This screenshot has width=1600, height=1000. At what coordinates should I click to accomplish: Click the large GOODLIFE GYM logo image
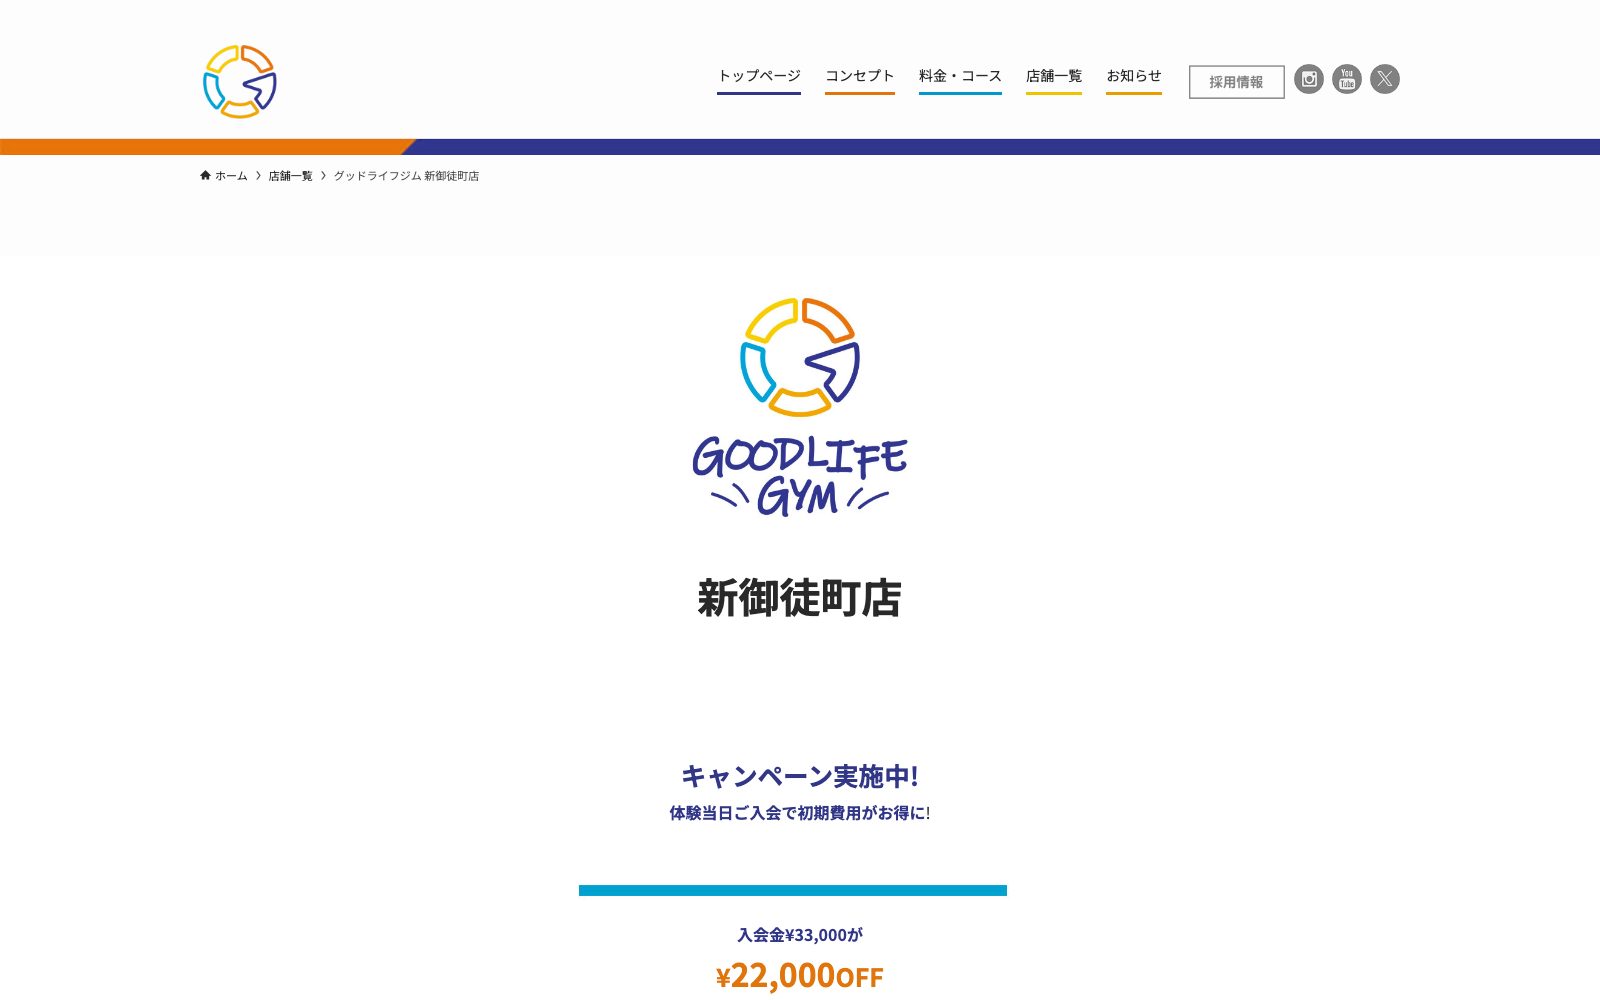pyautogui.click(x=800, y=407)
